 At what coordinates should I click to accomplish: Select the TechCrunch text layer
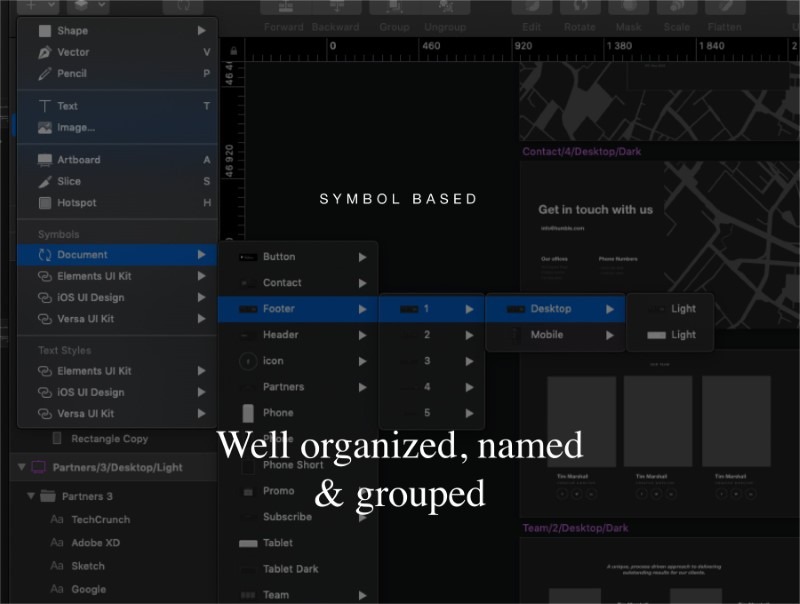point(100,520)
